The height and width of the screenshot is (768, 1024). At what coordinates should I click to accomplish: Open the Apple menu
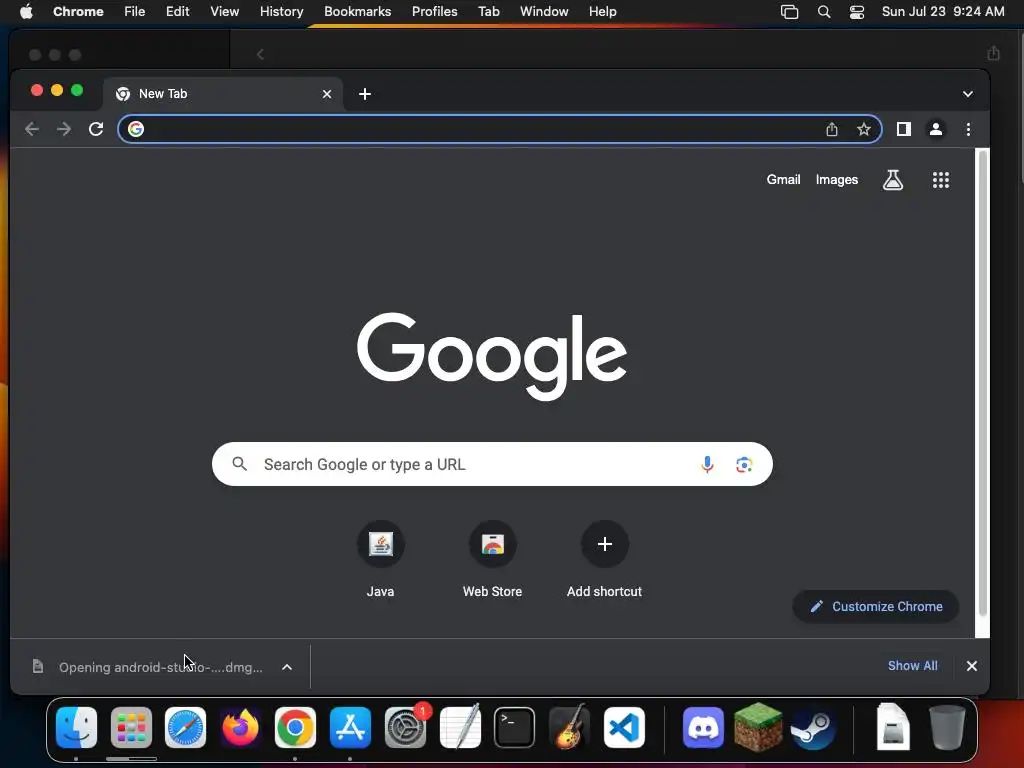coord(26,11)
